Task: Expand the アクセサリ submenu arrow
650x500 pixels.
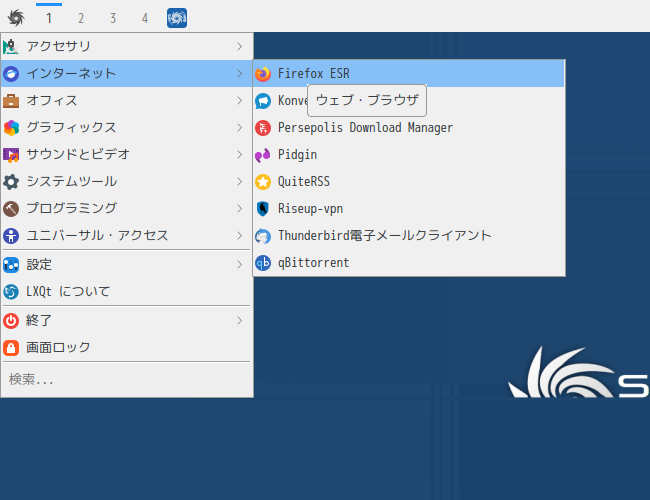Action: click(240, 46)
